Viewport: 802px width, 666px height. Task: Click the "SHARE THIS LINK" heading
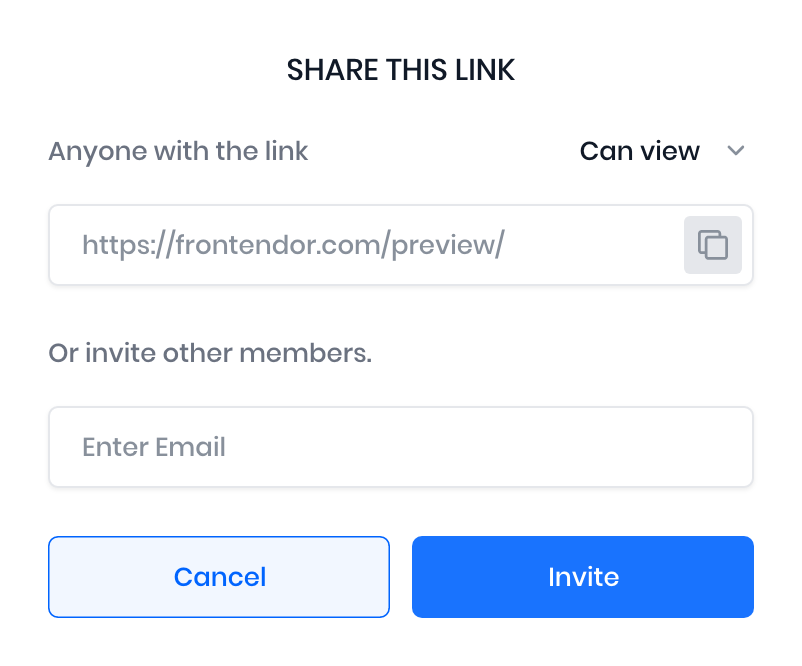pyautogui.click(x=400, y=70)
